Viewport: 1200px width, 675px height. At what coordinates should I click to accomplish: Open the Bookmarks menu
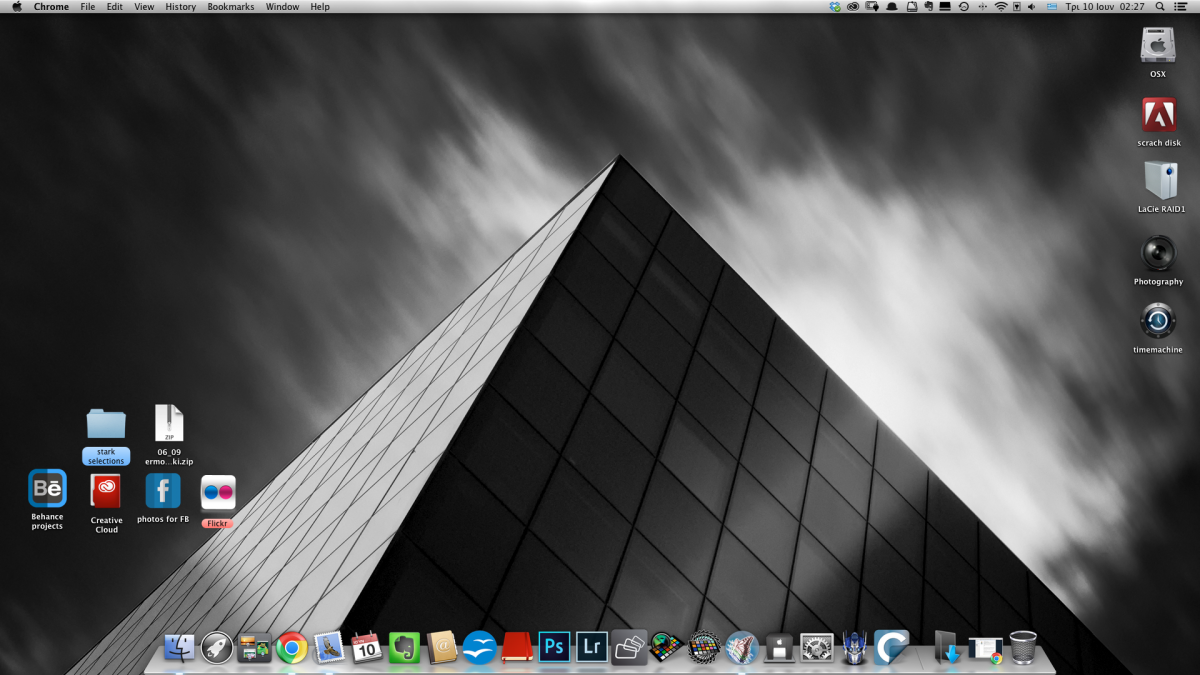[x=231, y=7]
